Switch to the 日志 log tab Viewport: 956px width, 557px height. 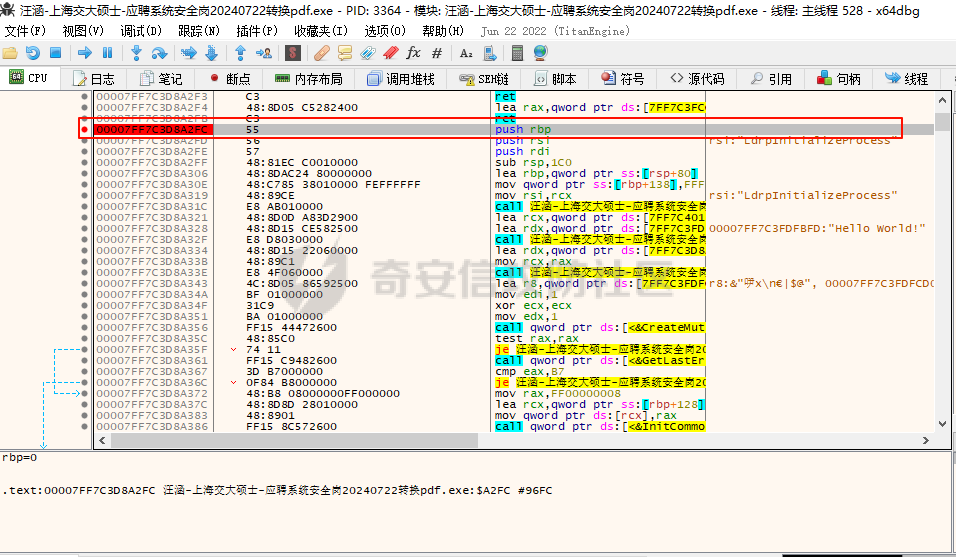[93, 79]
